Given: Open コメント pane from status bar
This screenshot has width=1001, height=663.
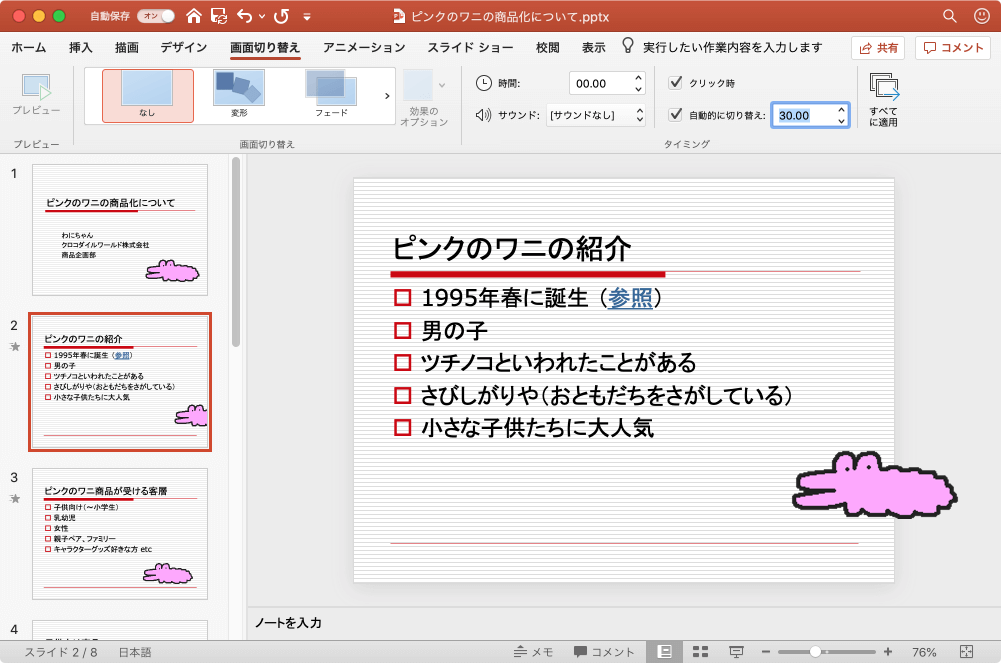Looking at the screenshot, I should click(x=604, y=652).
